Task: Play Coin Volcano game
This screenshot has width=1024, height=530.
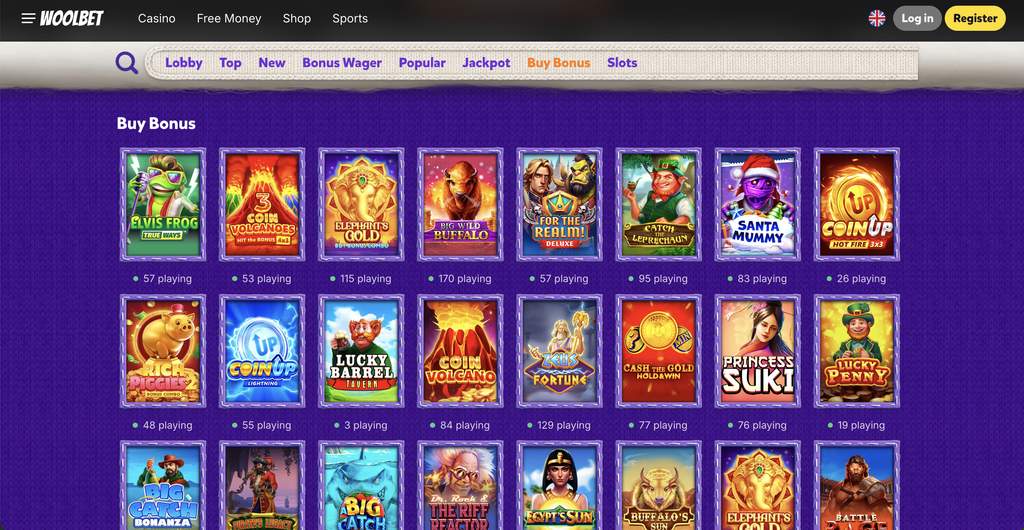Action: [460, 351]
